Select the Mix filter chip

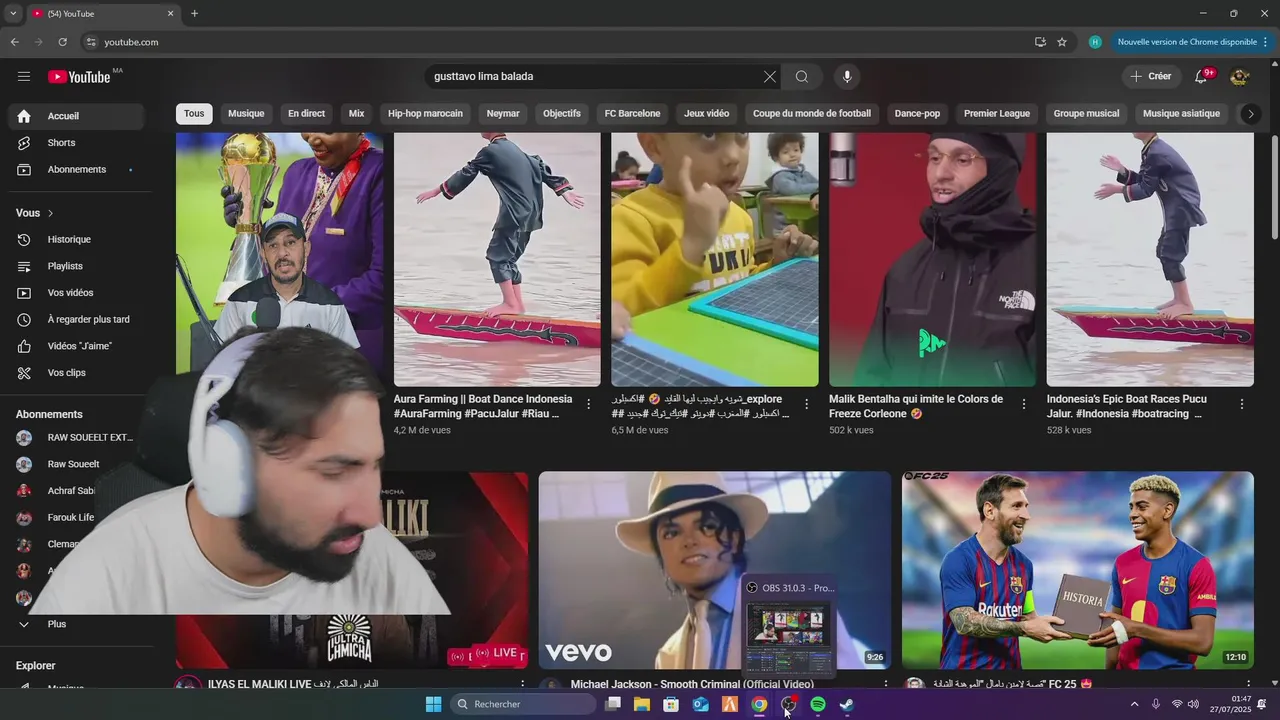(356, 114)
